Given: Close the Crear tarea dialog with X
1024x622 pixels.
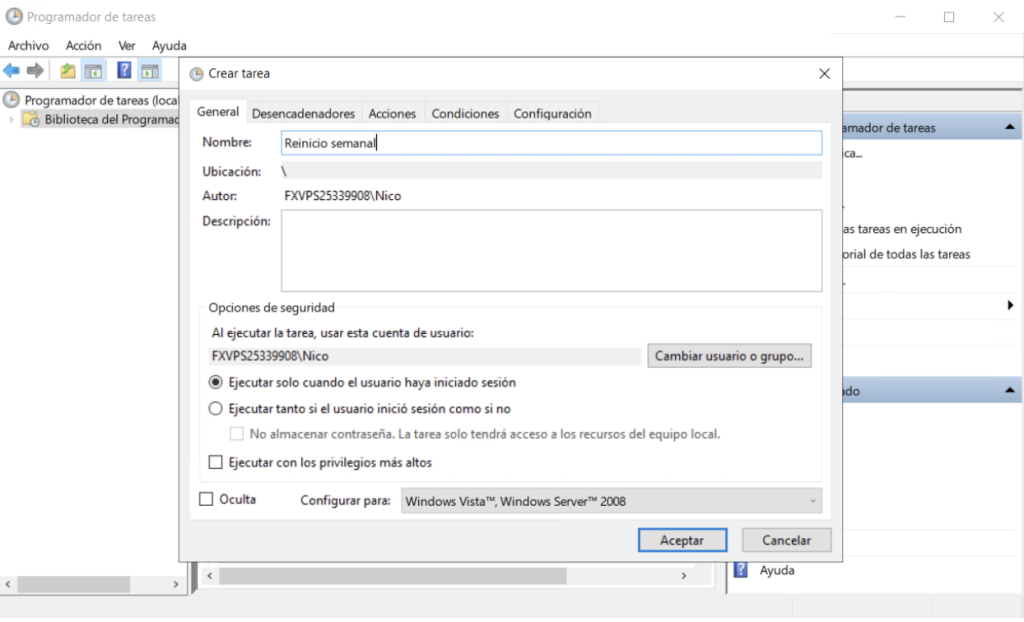Looking at the screenshot, I should (x=824, y=73).
